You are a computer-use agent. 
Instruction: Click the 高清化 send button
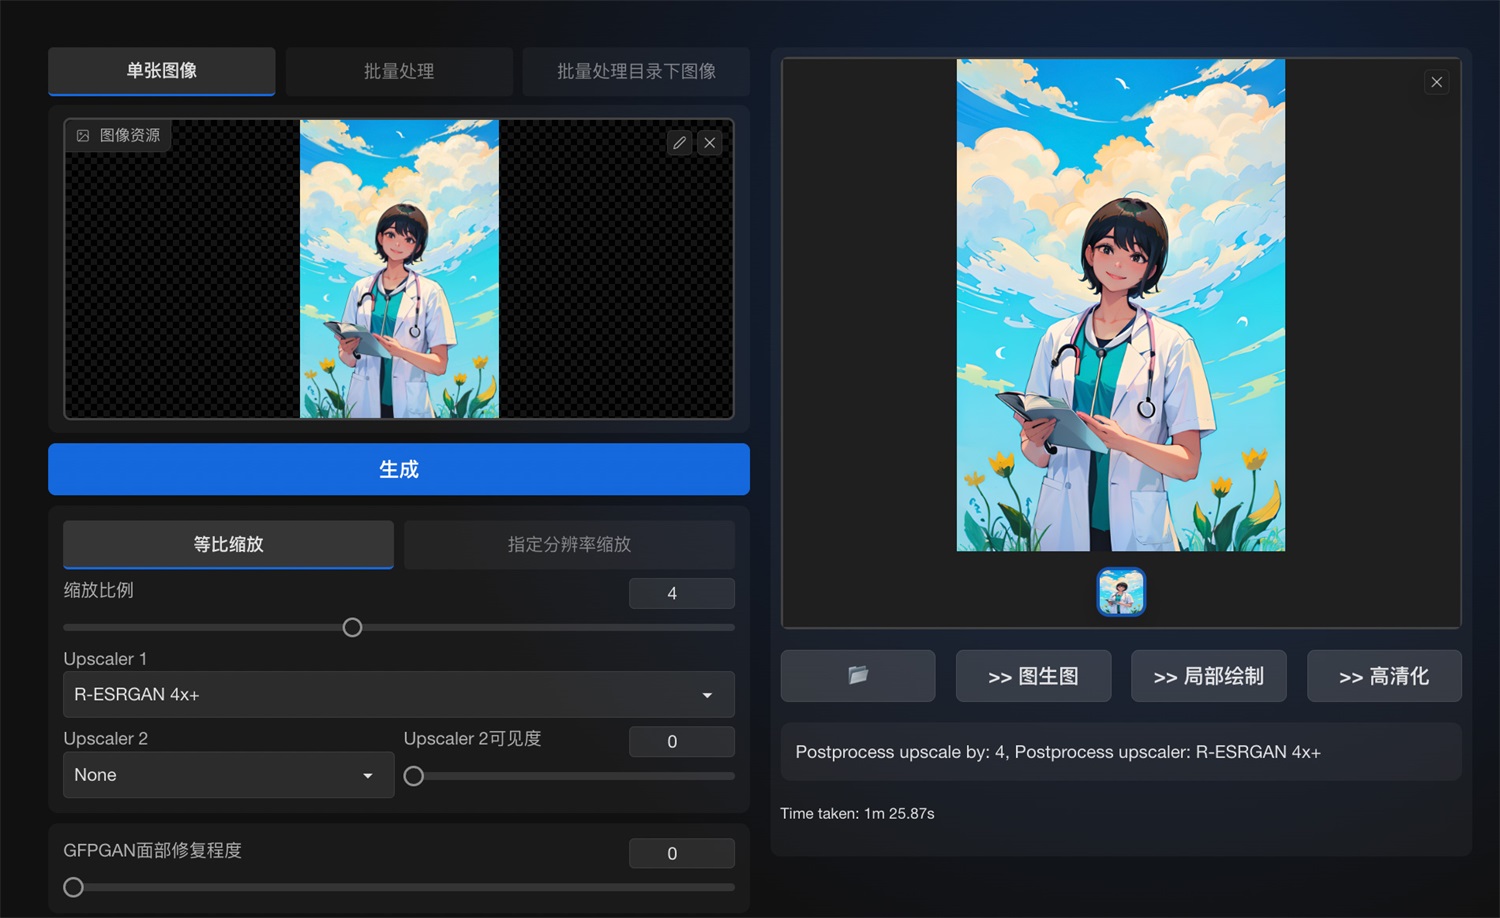pos(1383,676)
